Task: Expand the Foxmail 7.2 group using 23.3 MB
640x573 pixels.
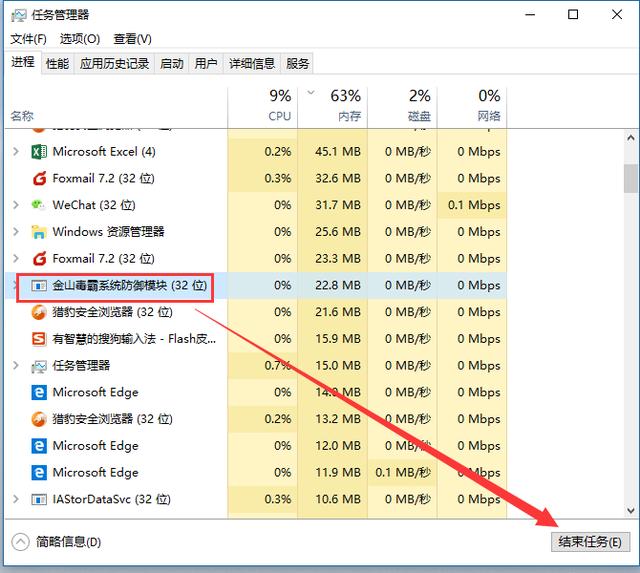Action: (16, 258)
